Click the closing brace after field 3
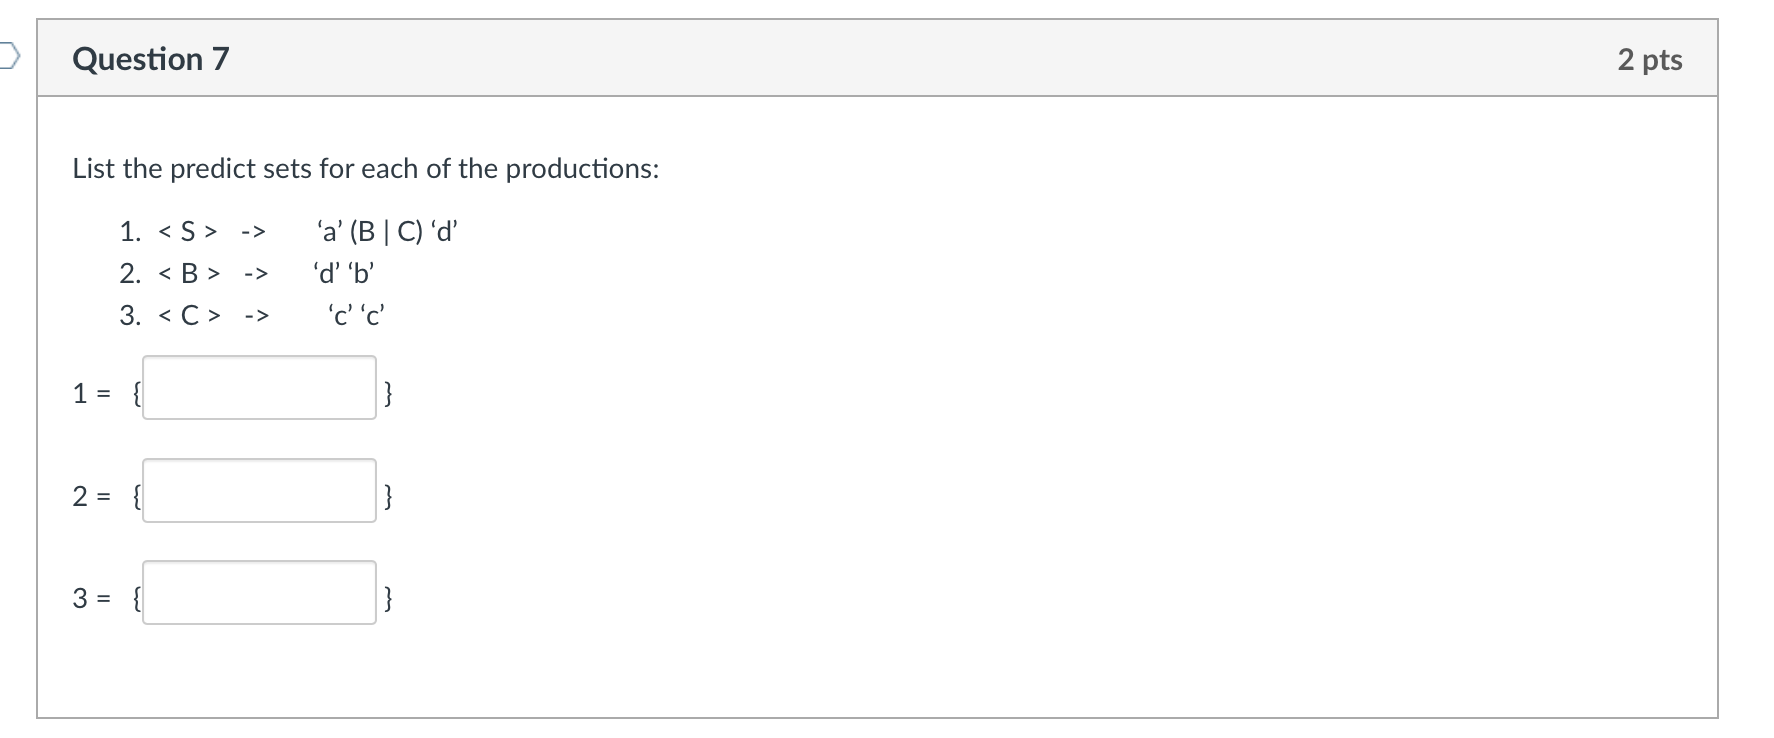 [388, 599]
